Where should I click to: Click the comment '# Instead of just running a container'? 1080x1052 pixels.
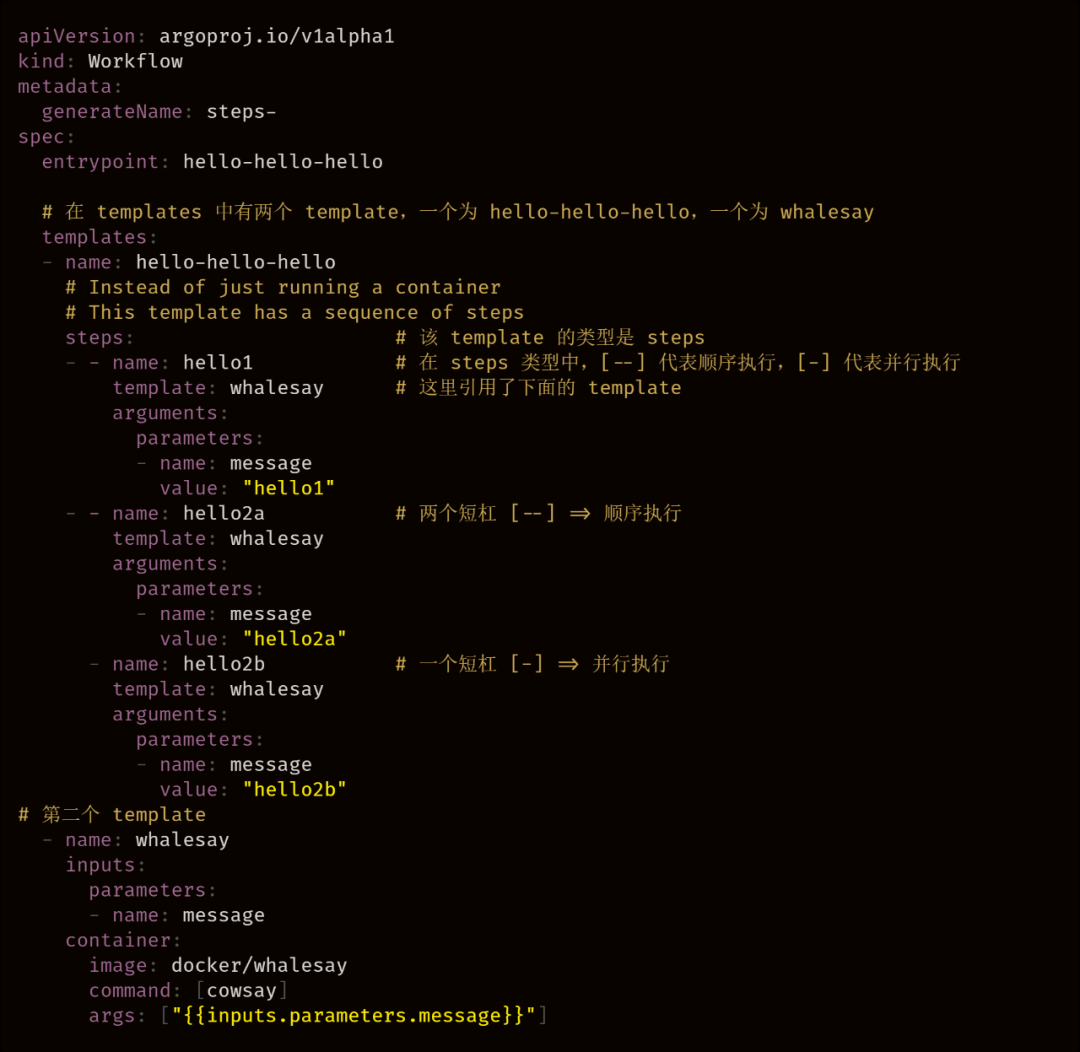[x=283, y=287]
